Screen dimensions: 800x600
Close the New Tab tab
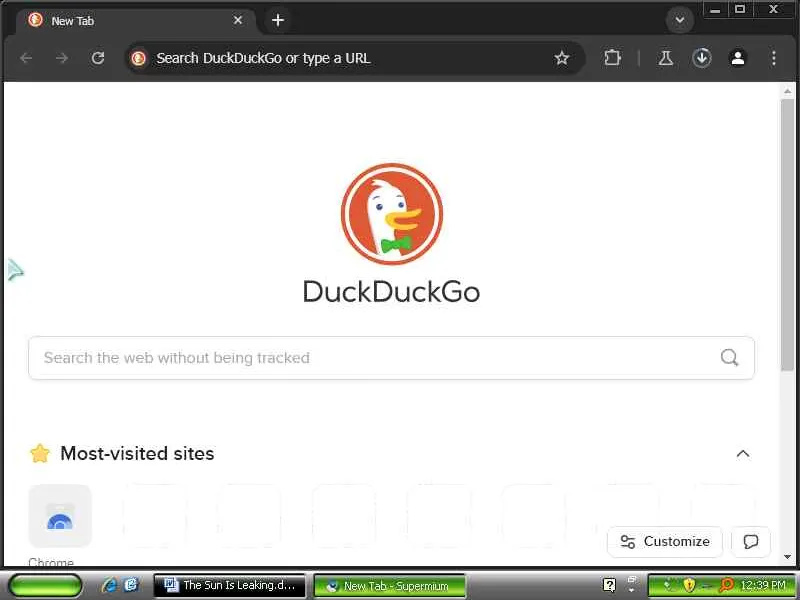click(238, 20)
